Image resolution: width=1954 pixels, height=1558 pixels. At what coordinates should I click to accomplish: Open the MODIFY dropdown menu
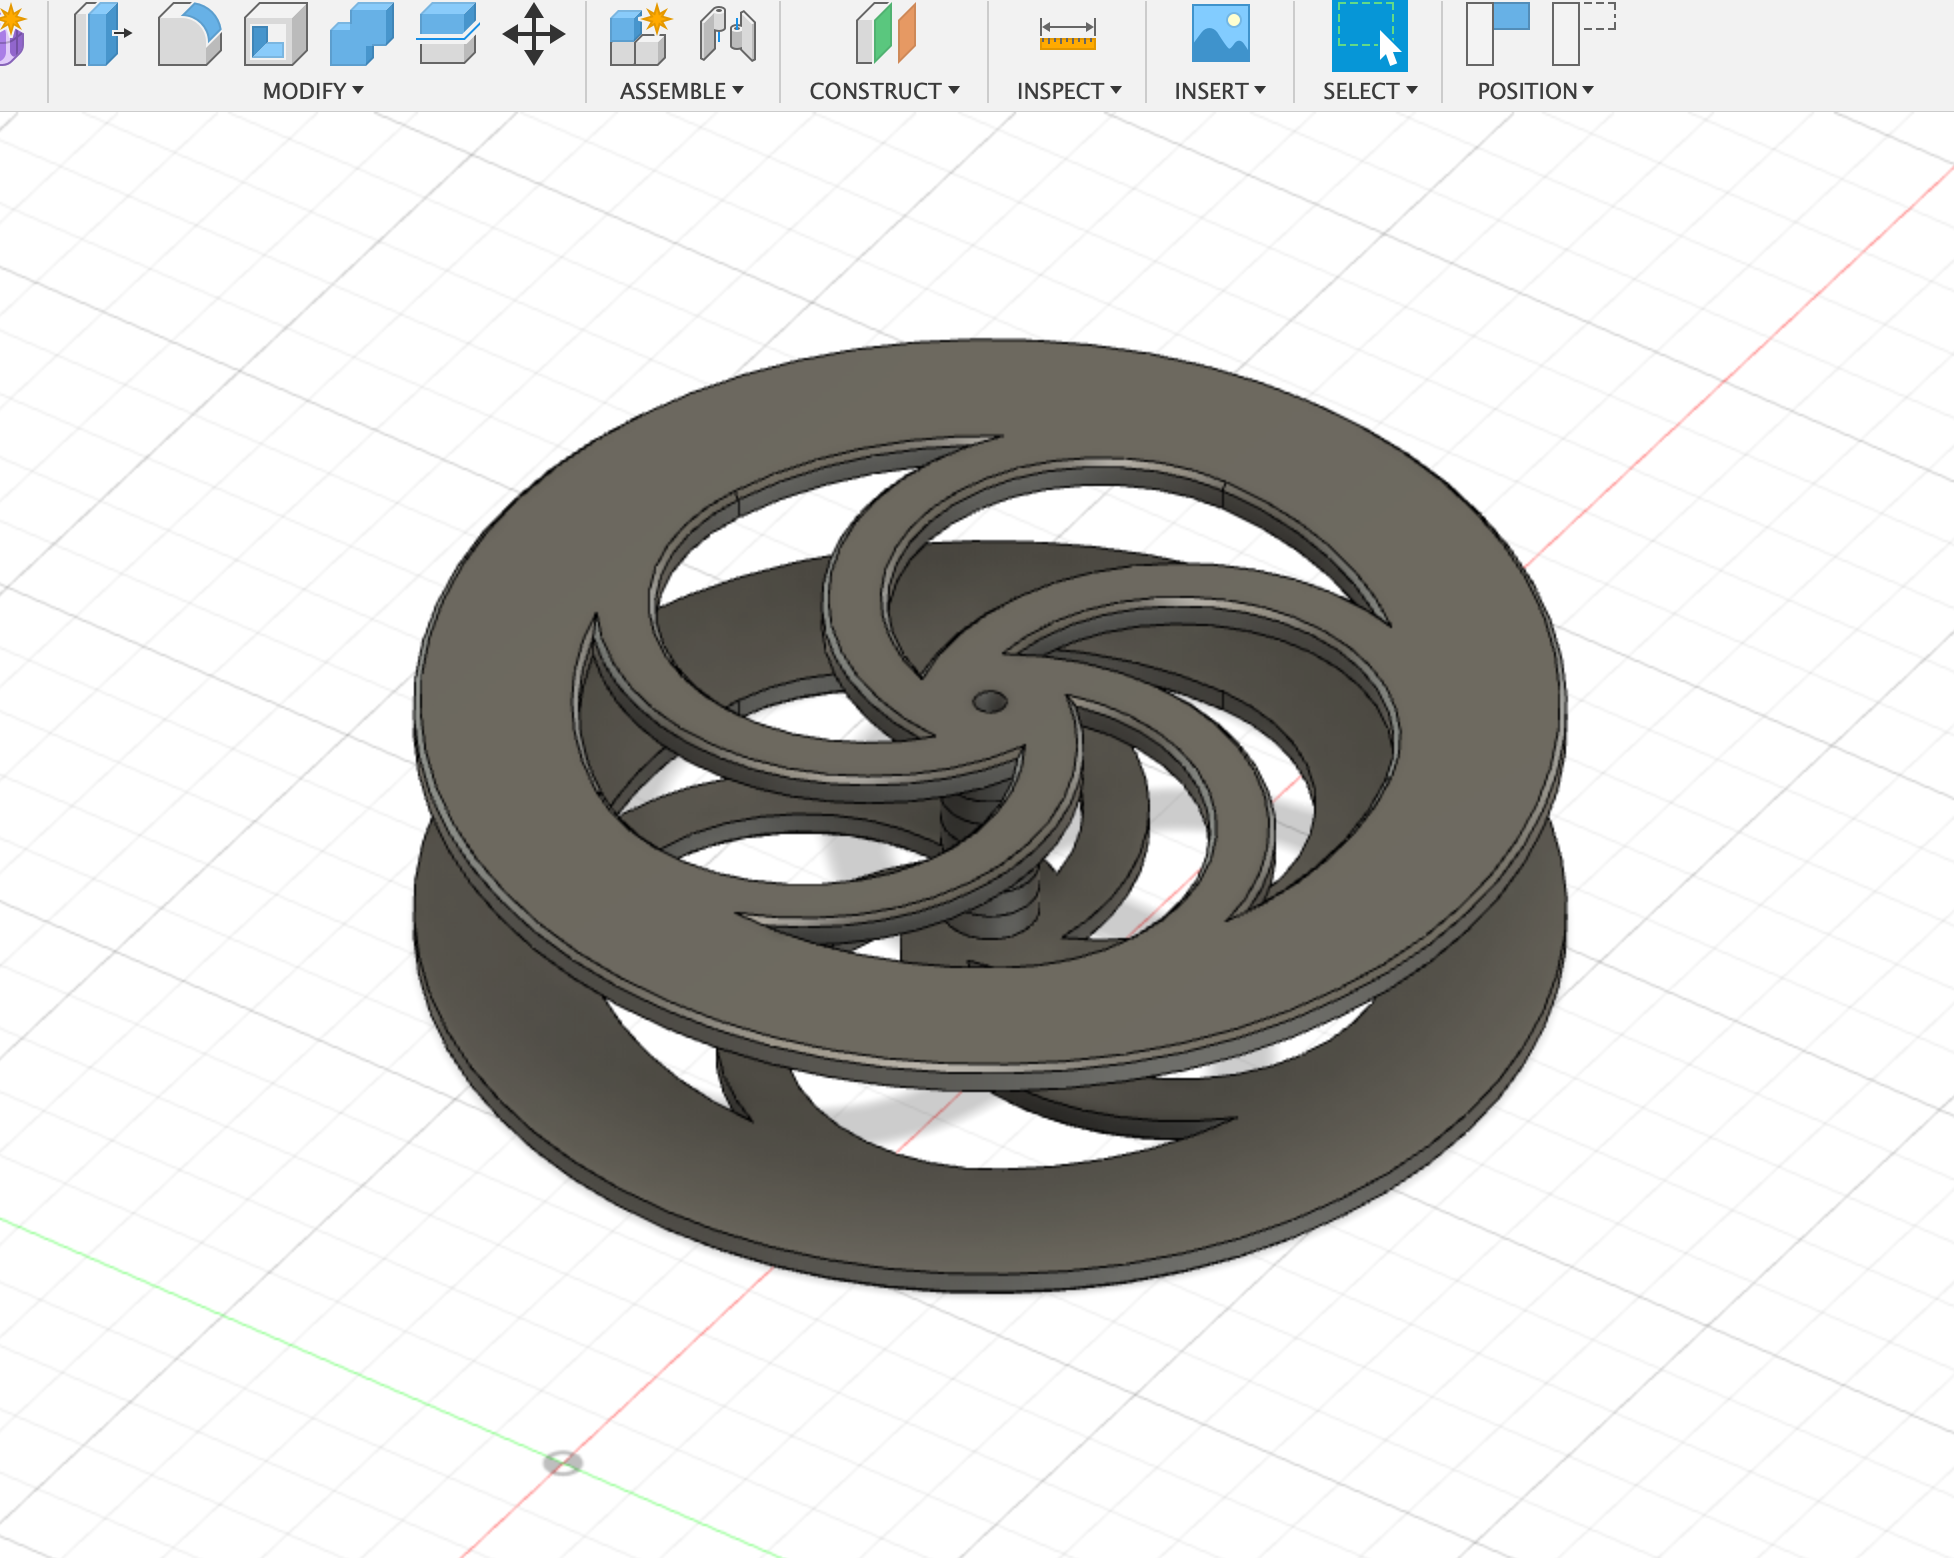pos(313,91)
